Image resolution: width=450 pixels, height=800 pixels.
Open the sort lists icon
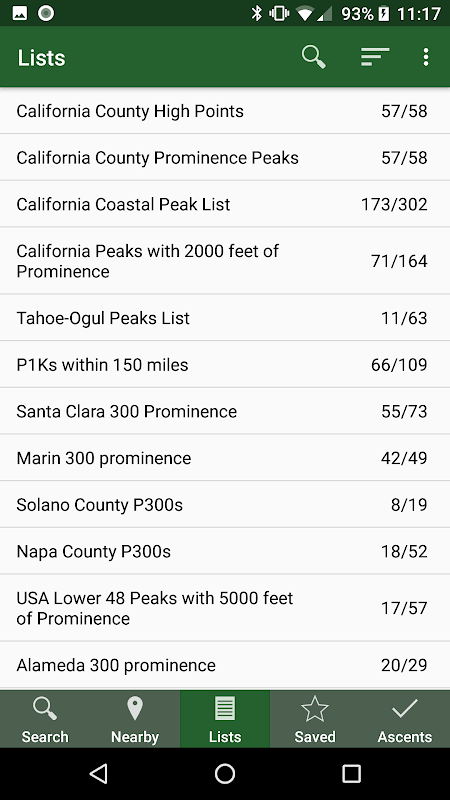(375, 57)
